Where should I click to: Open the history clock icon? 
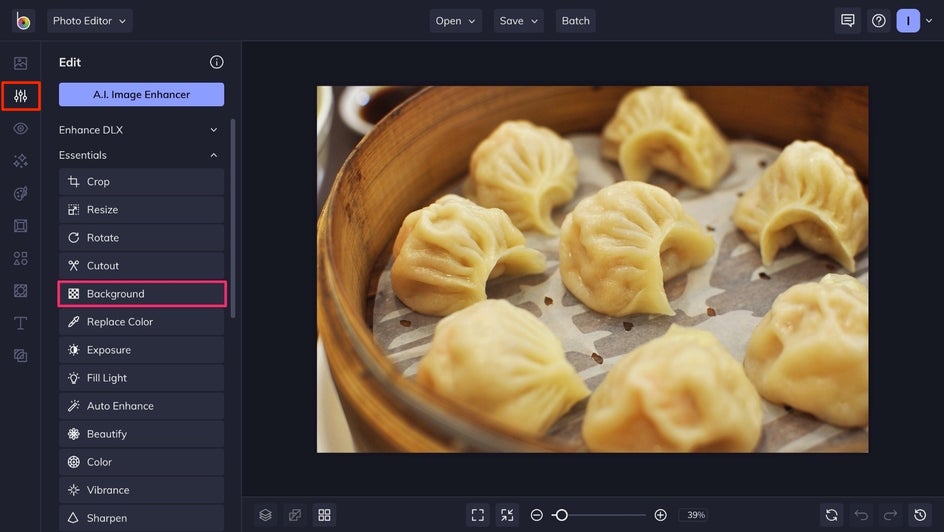[920, 515]
